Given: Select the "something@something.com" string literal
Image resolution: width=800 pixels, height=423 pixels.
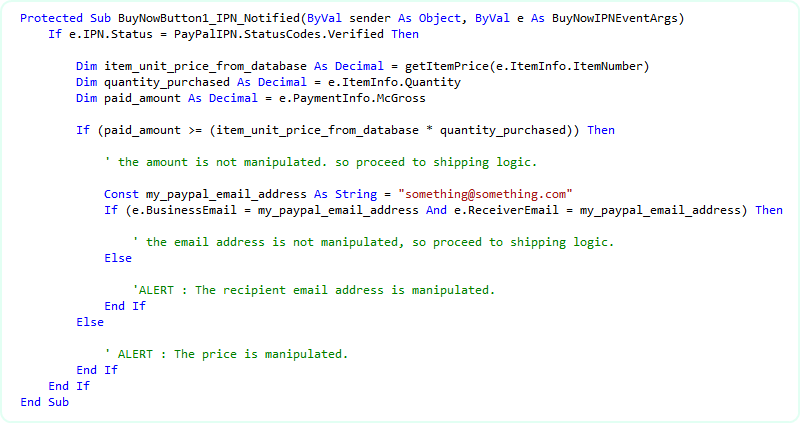Looking at the screenshot, I should coord(484,194).
